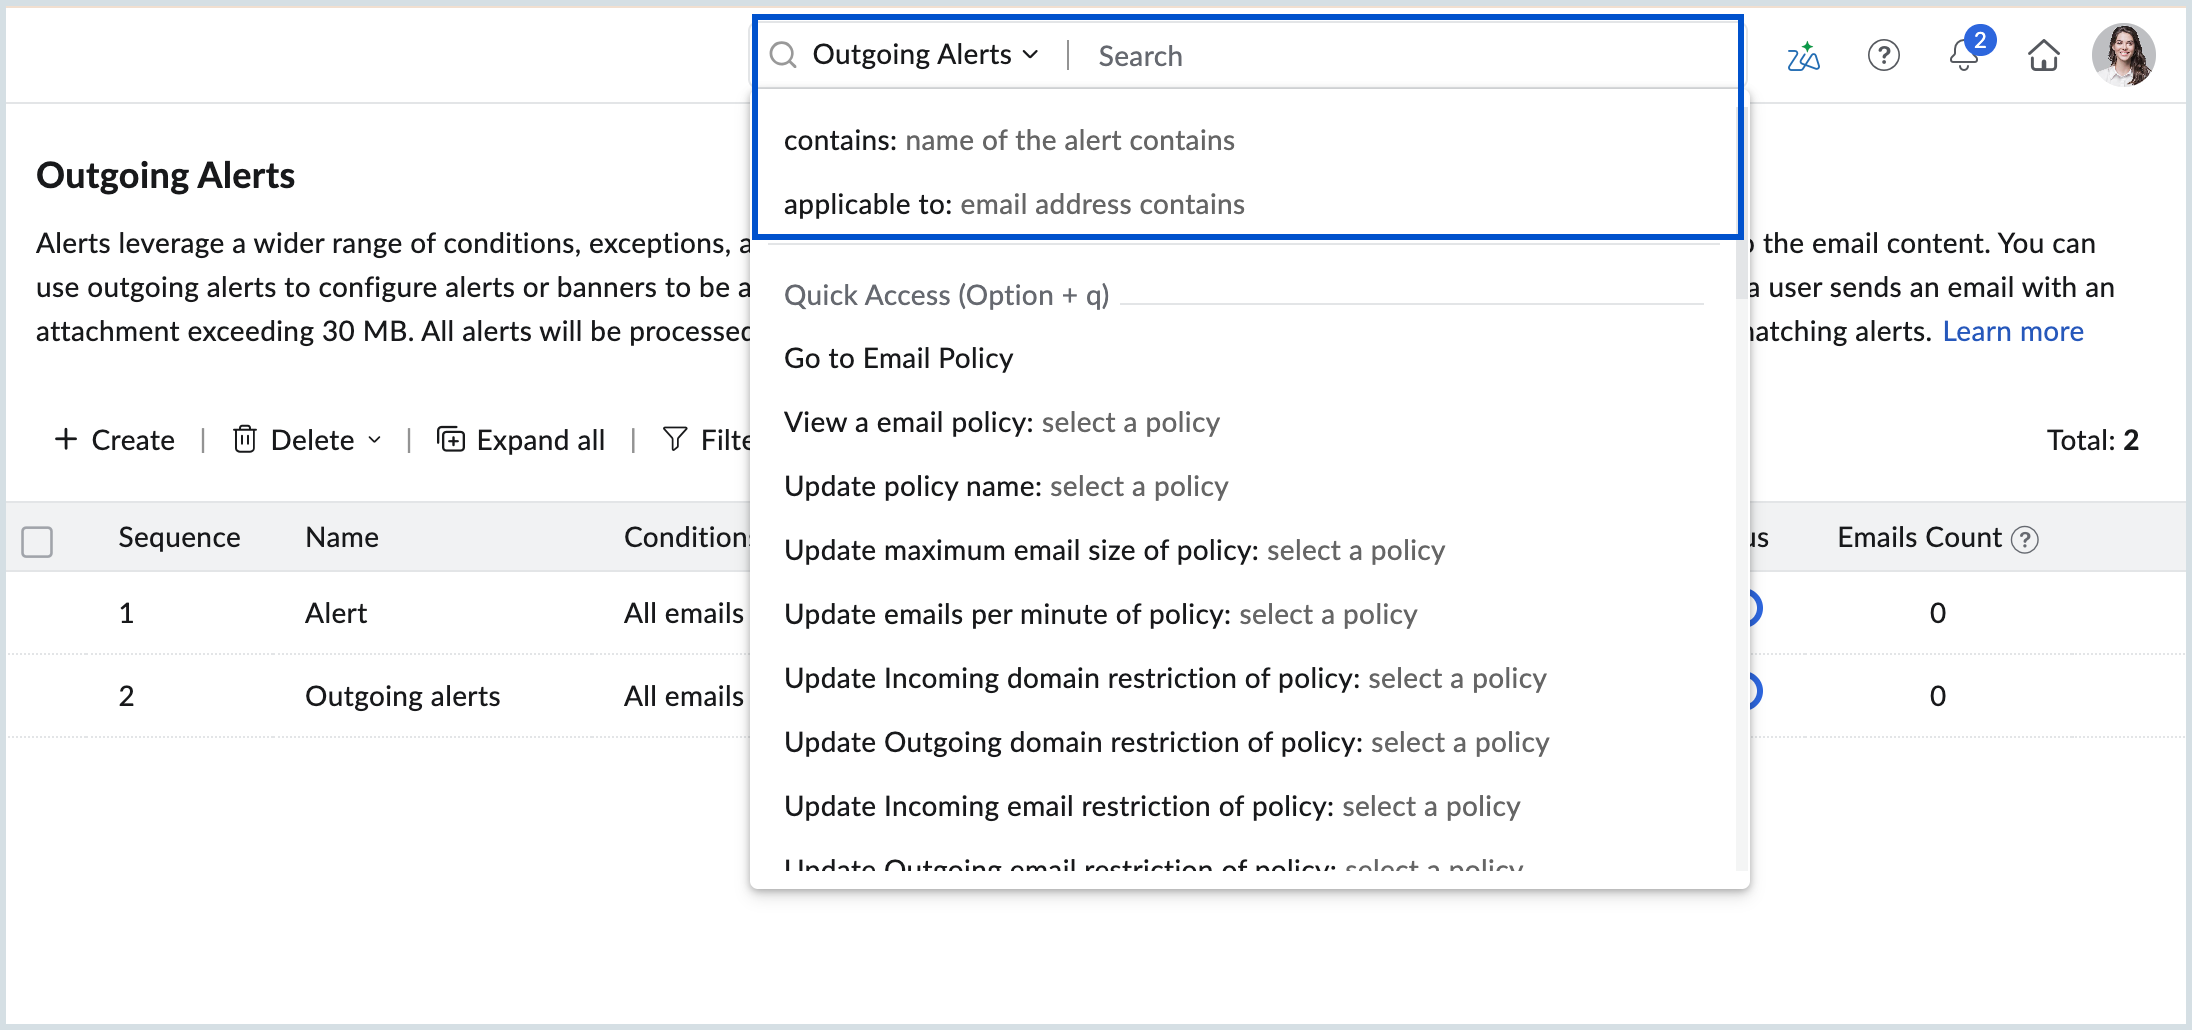Select Go to Email Policy quick access

(x=898, y=357)
